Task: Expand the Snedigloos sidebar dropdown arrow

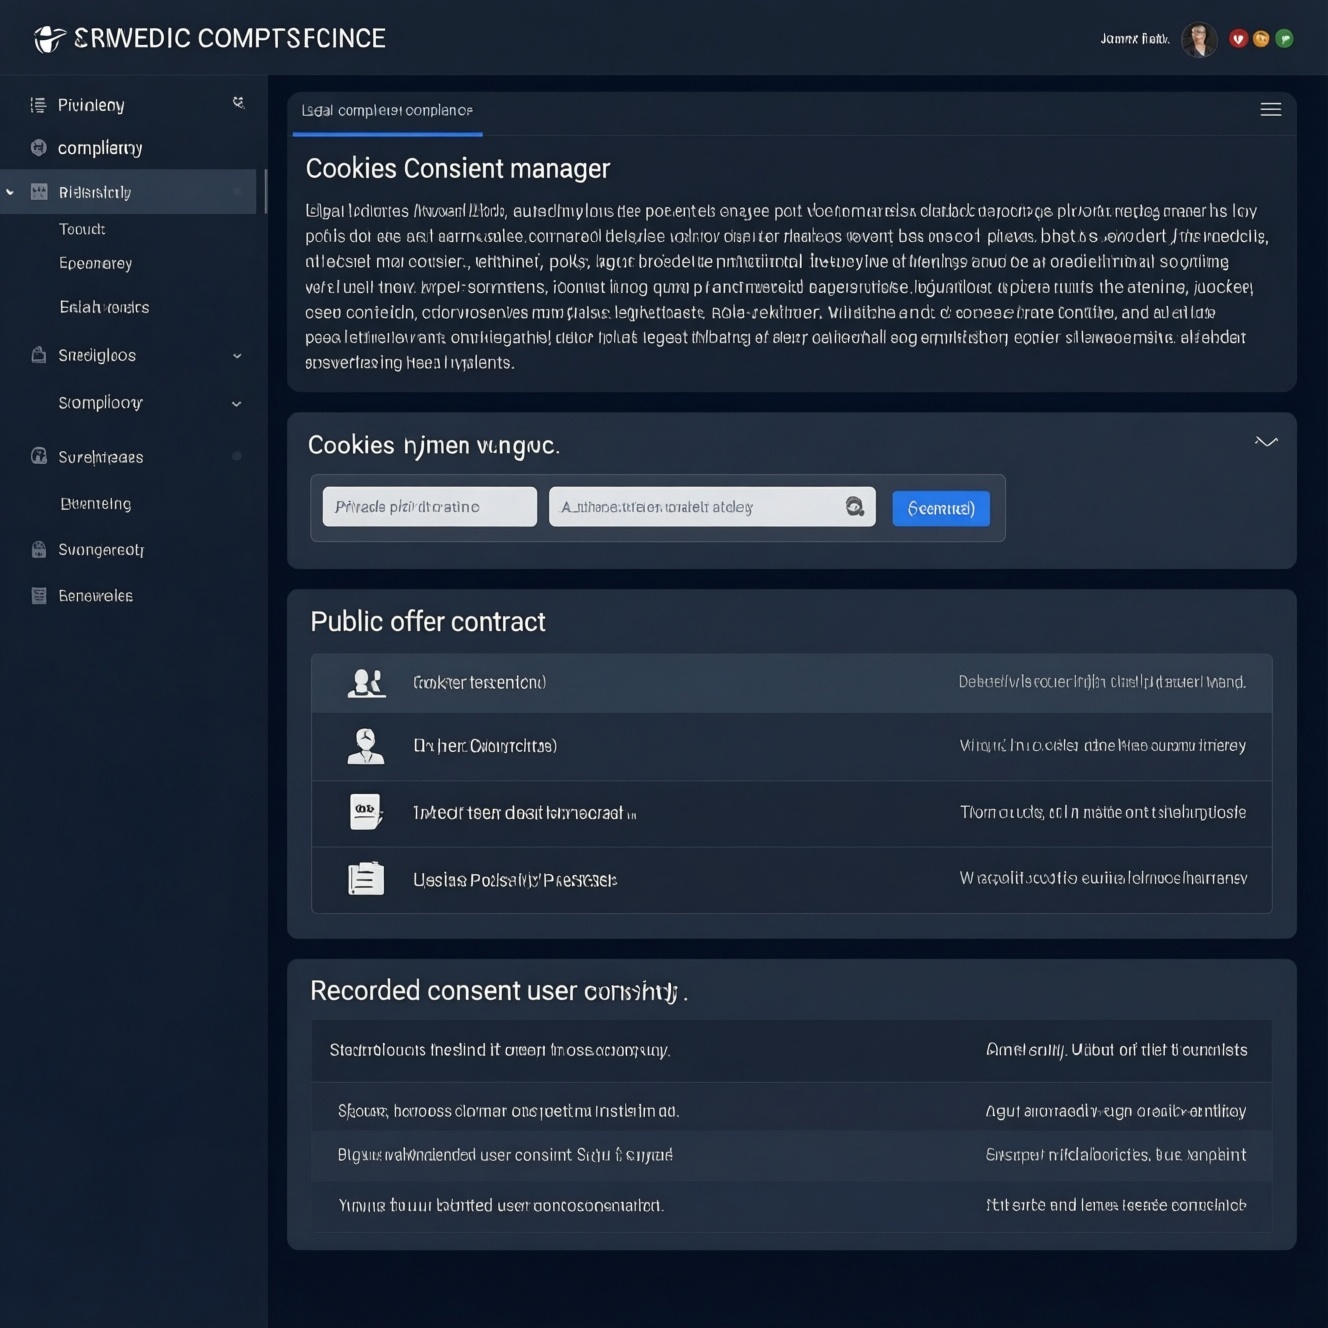Action: 237,356
